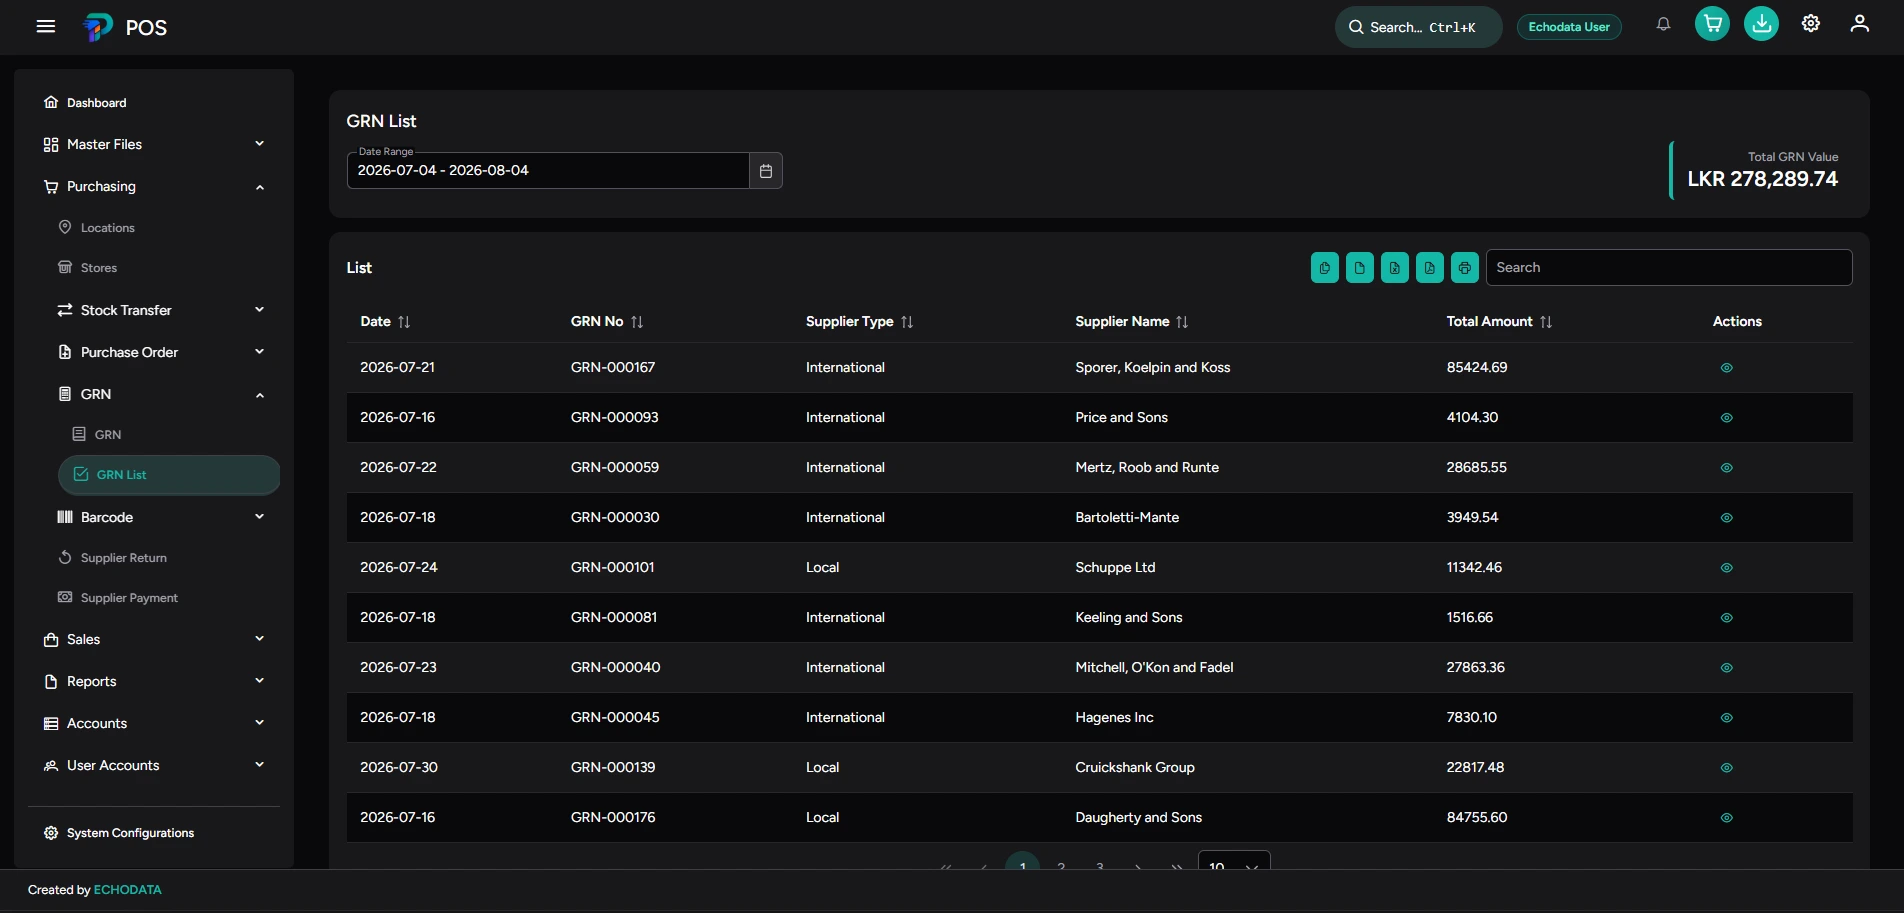Focus the list Search field
This screenshot has width=1904, height=913.
(1669, 268)
